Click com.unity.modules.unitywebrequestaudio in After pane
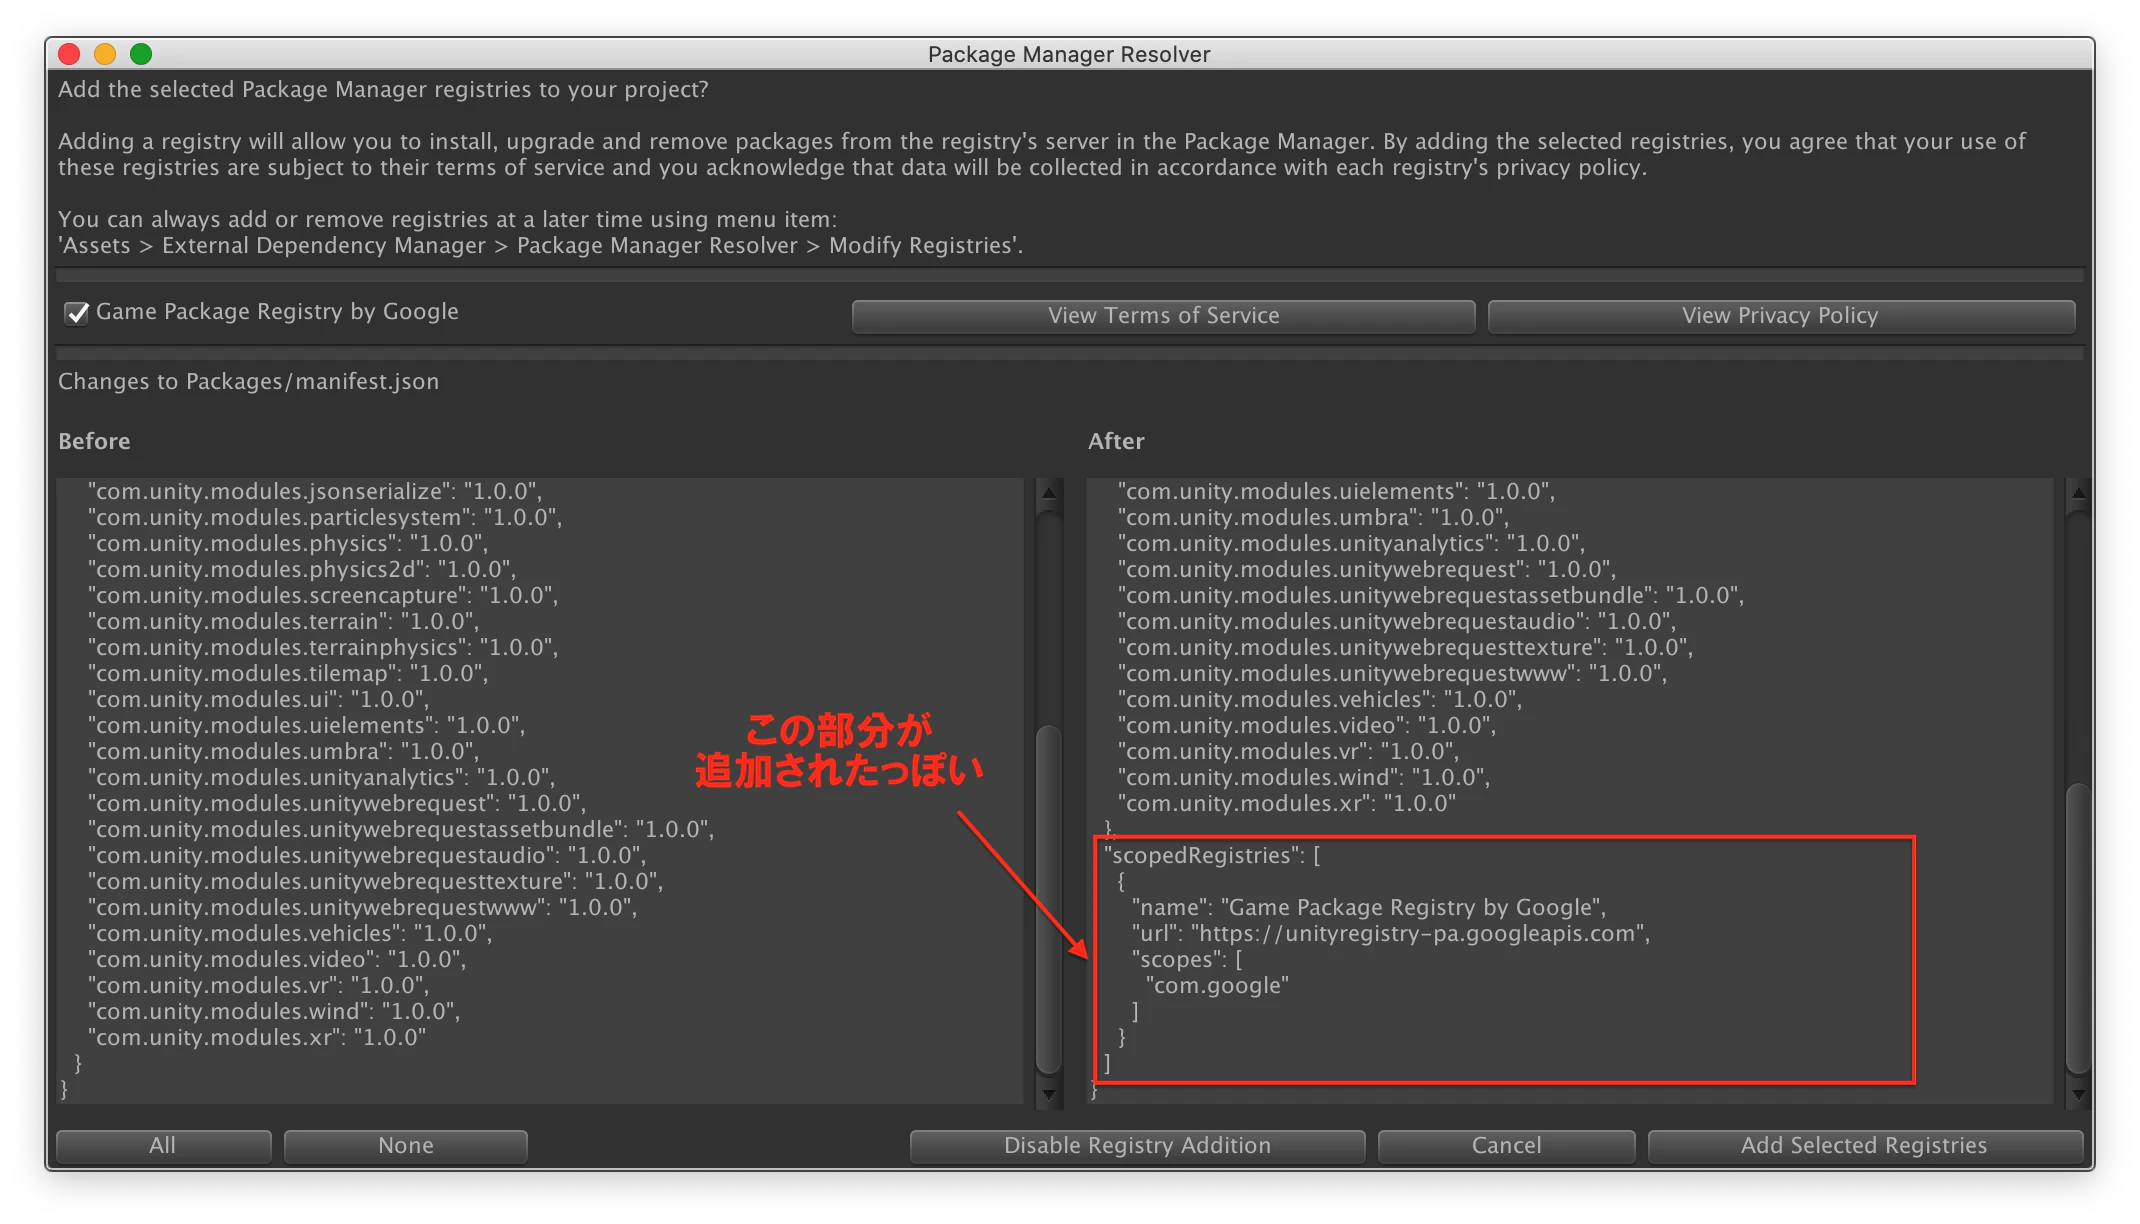The width and height of the screenshot is (2140, 1224). (x=1397, y=622)
